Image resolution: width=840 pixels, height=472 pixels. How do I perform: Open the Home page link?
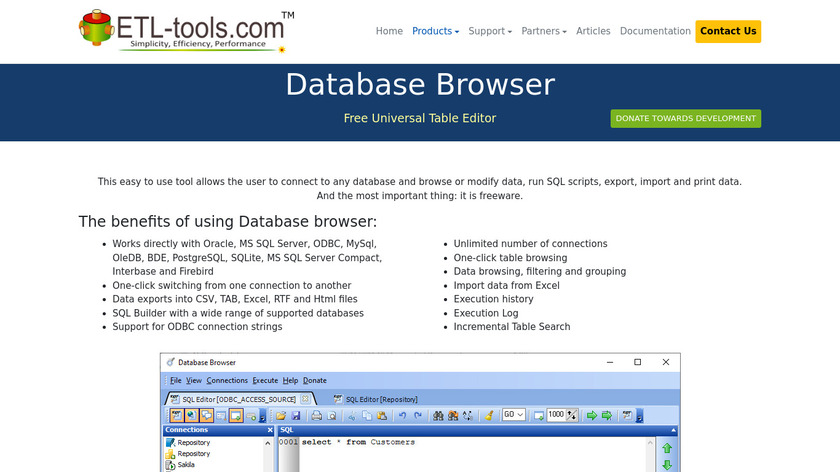389,31
